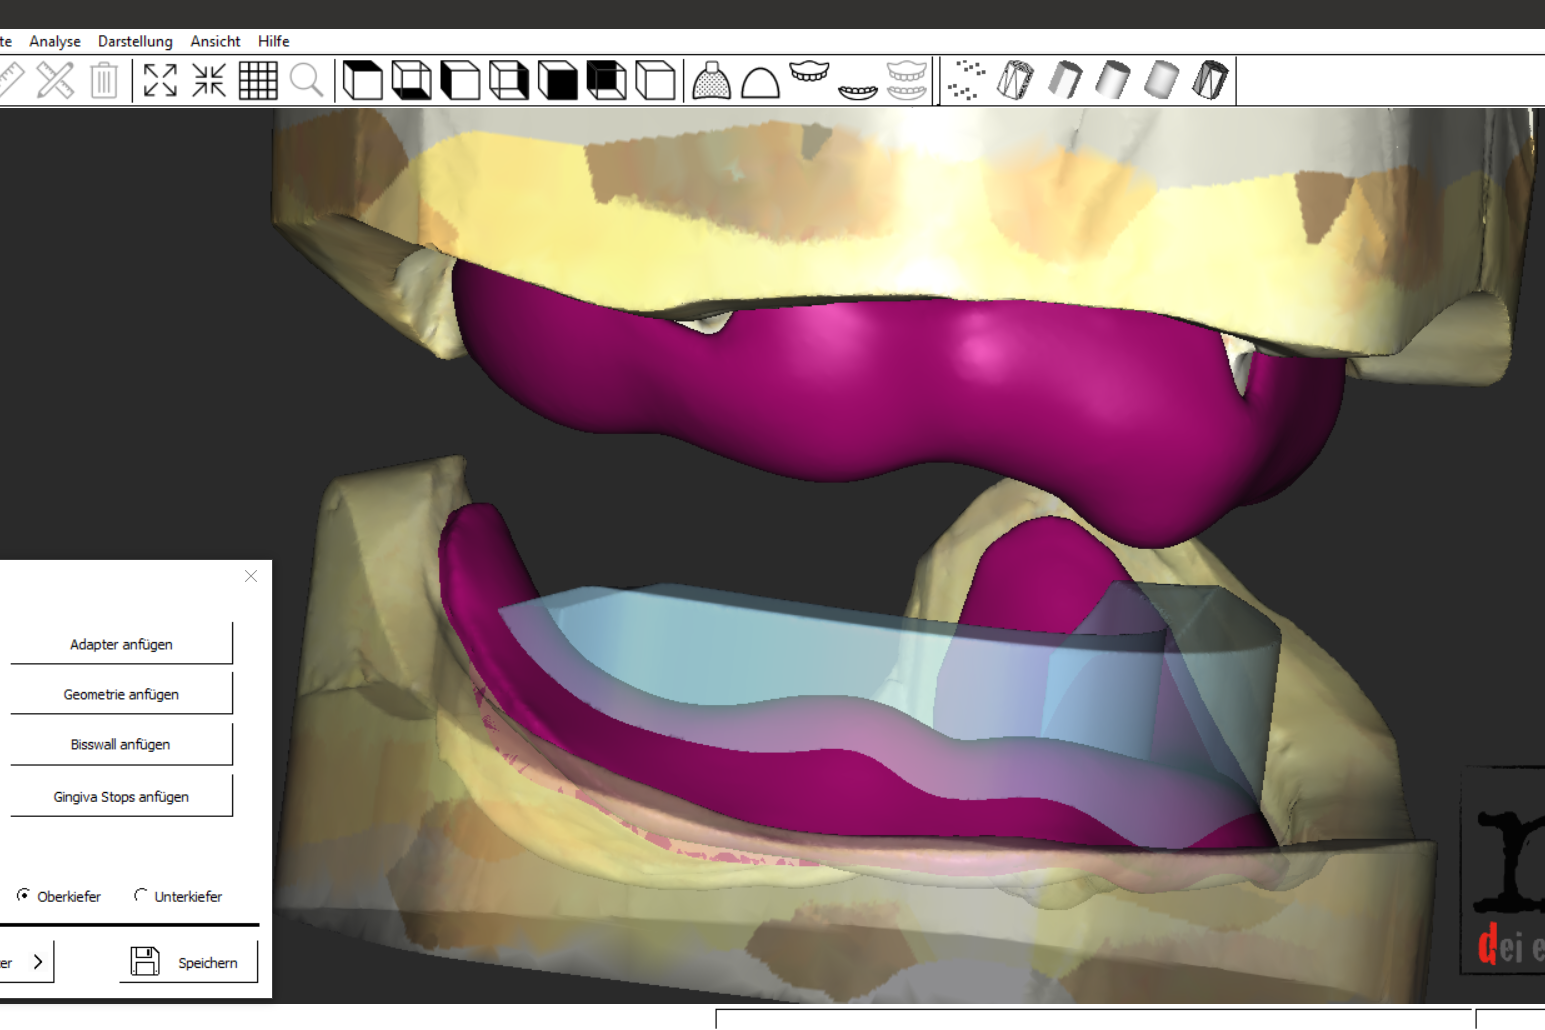
Task: Show the lower jaw teeth icon
Action: coord(857,89)
